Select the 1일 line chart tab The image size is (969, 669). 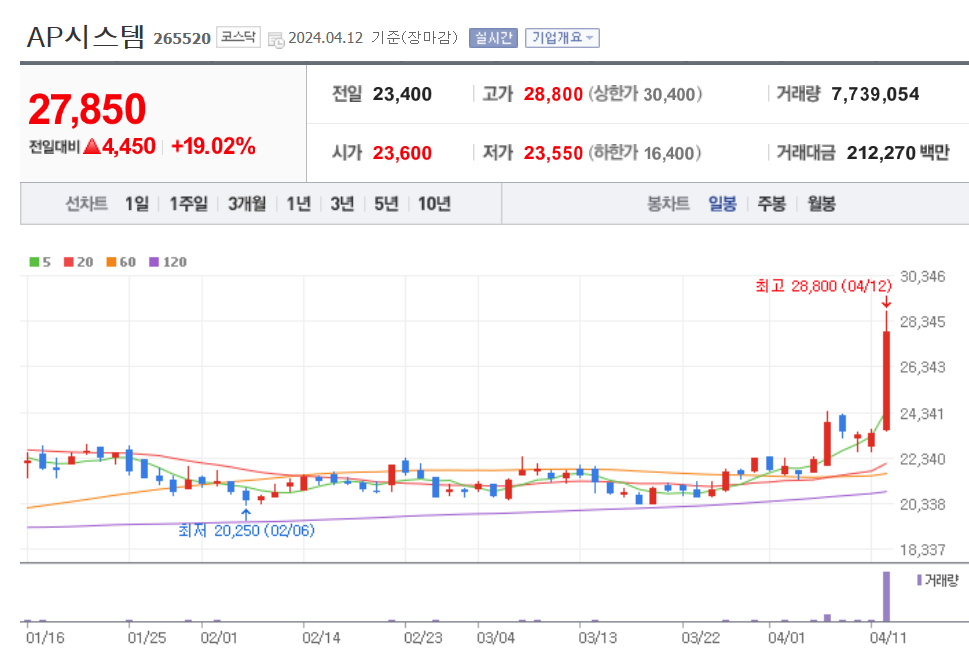137,203
